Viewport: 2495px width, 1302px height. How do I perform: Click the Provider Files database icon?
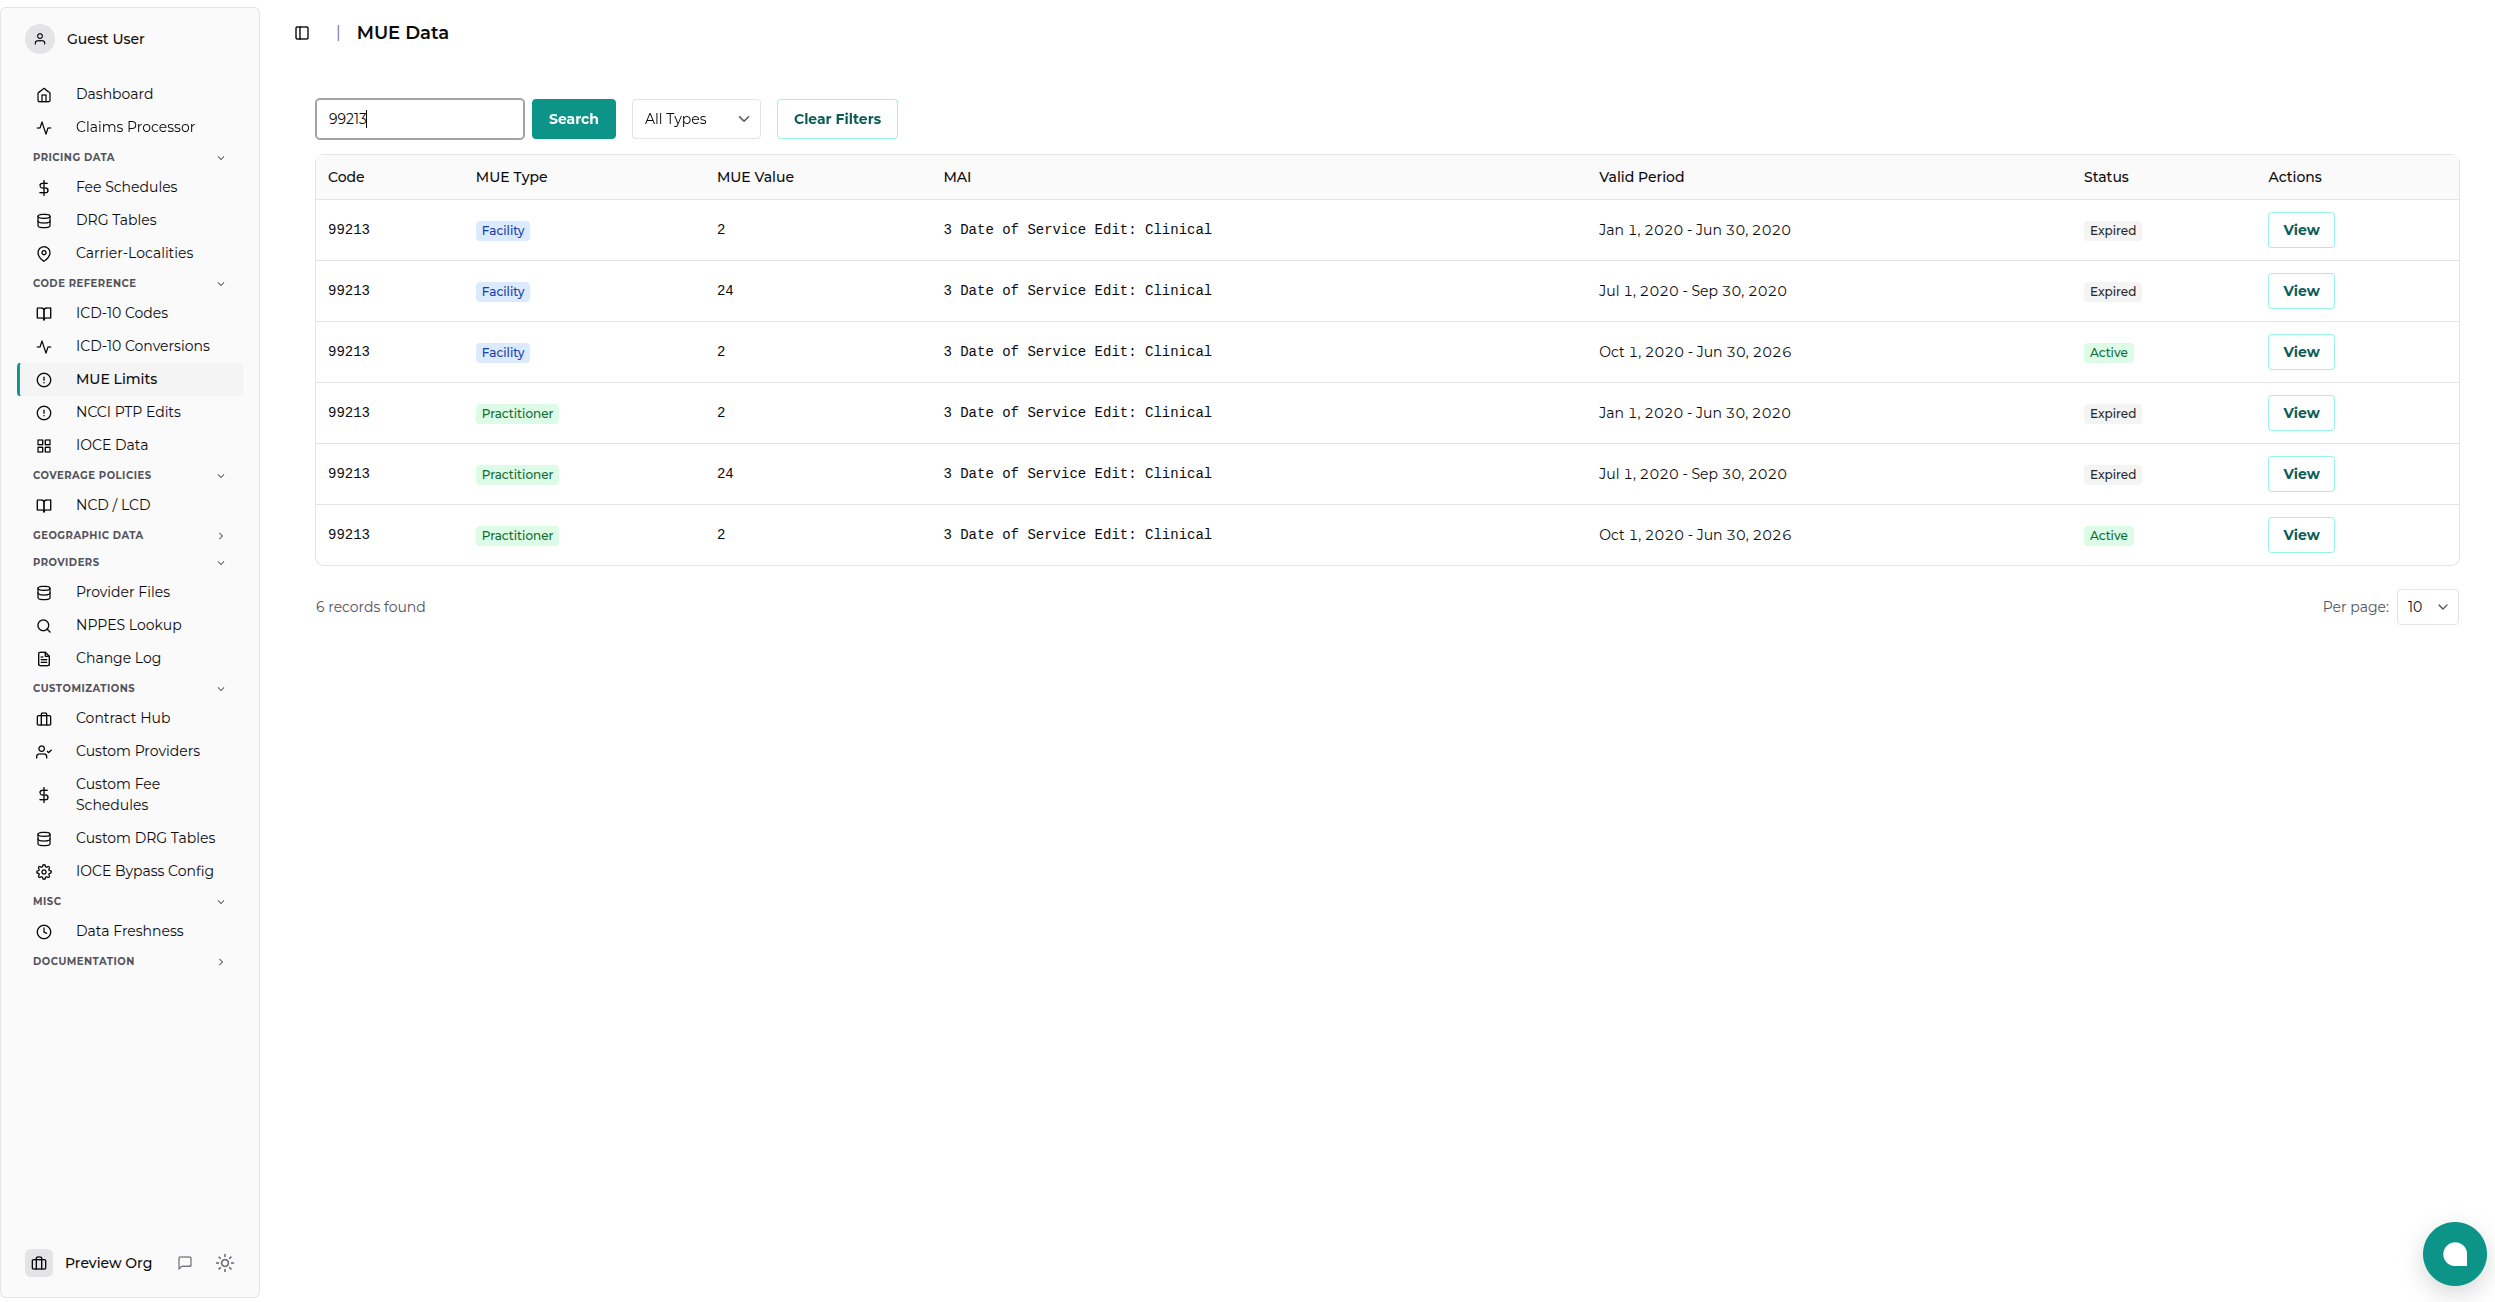tap(44, 593)
